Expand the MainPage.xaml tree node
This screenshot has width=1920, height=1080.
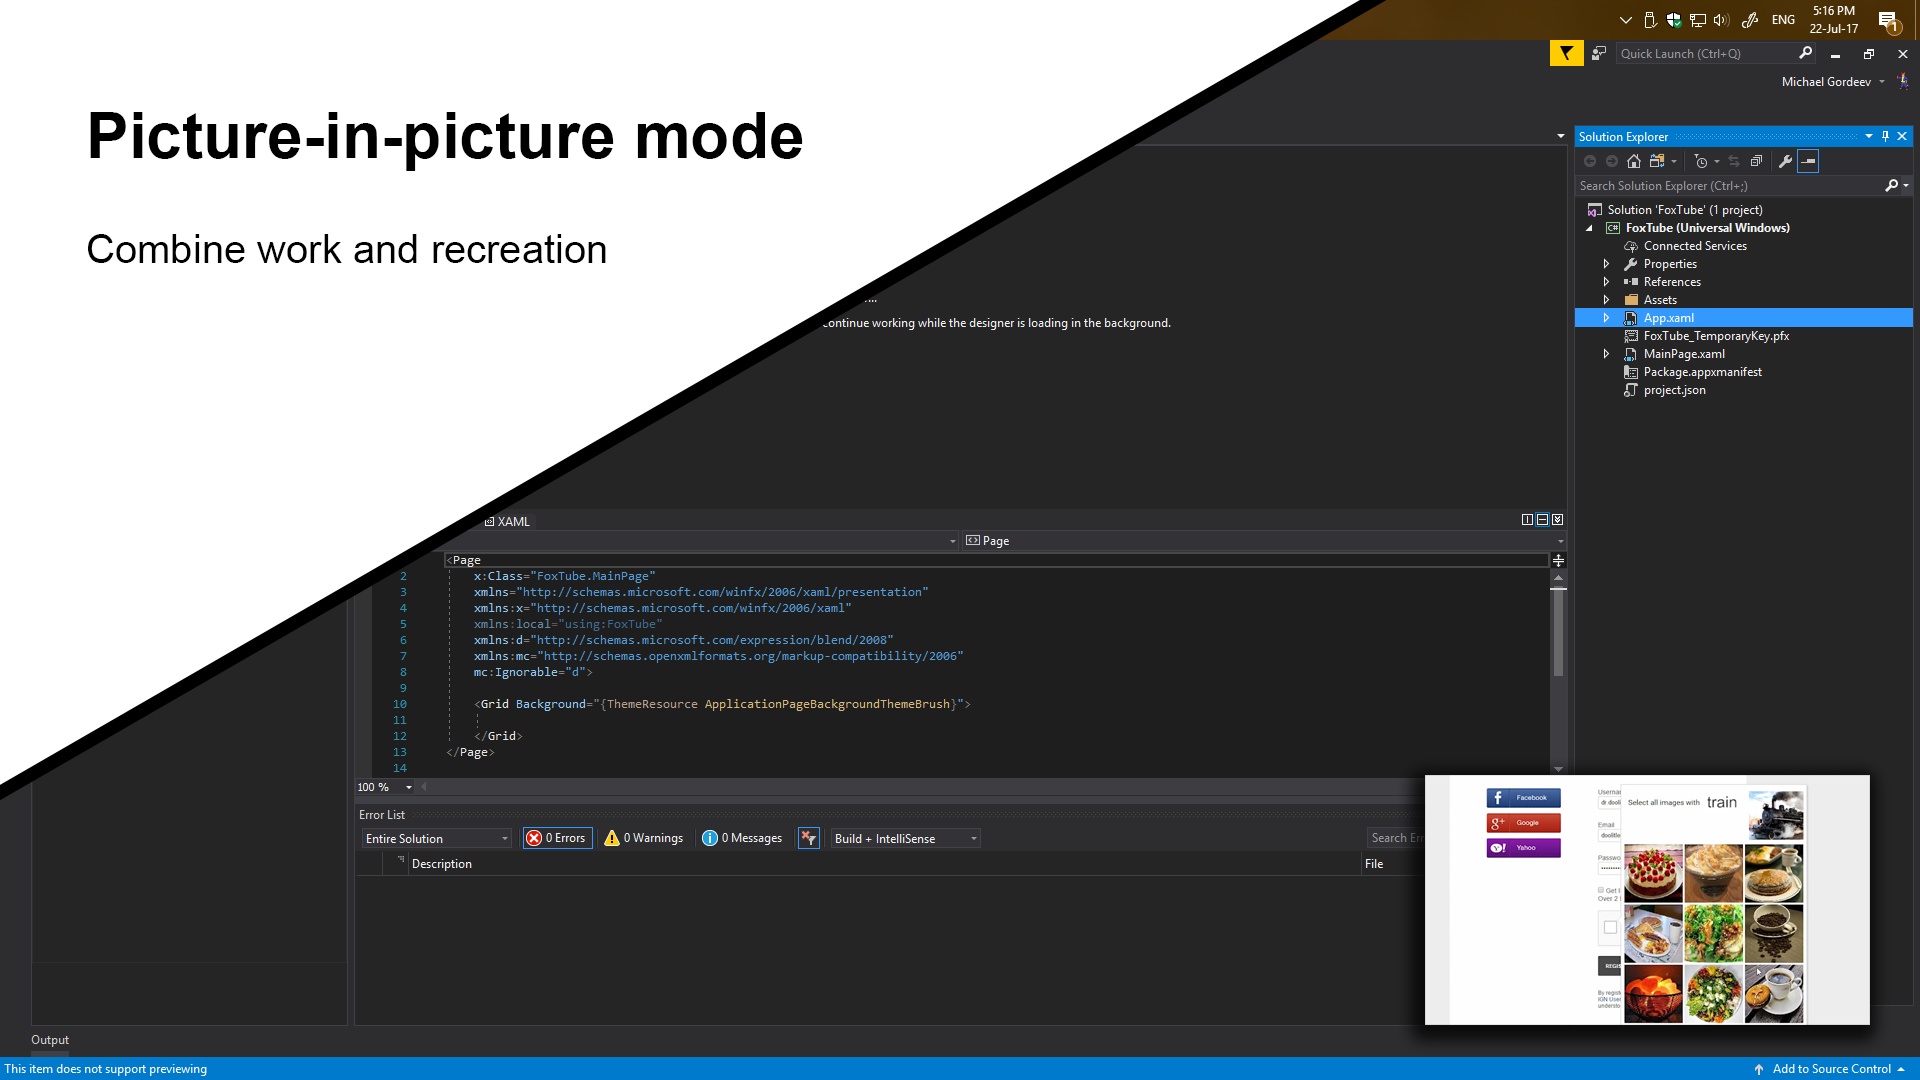pos(1606,354)
